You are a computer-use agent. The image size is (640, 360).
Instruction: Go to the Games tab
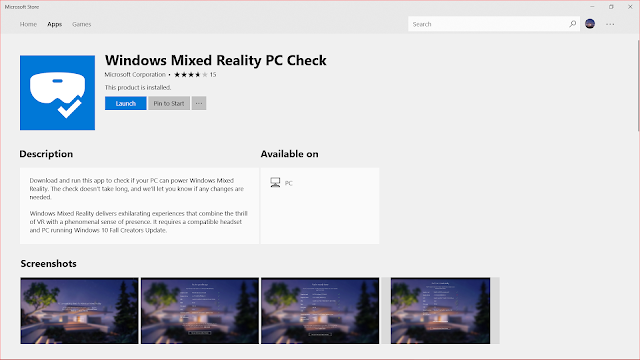pos(82,24)
